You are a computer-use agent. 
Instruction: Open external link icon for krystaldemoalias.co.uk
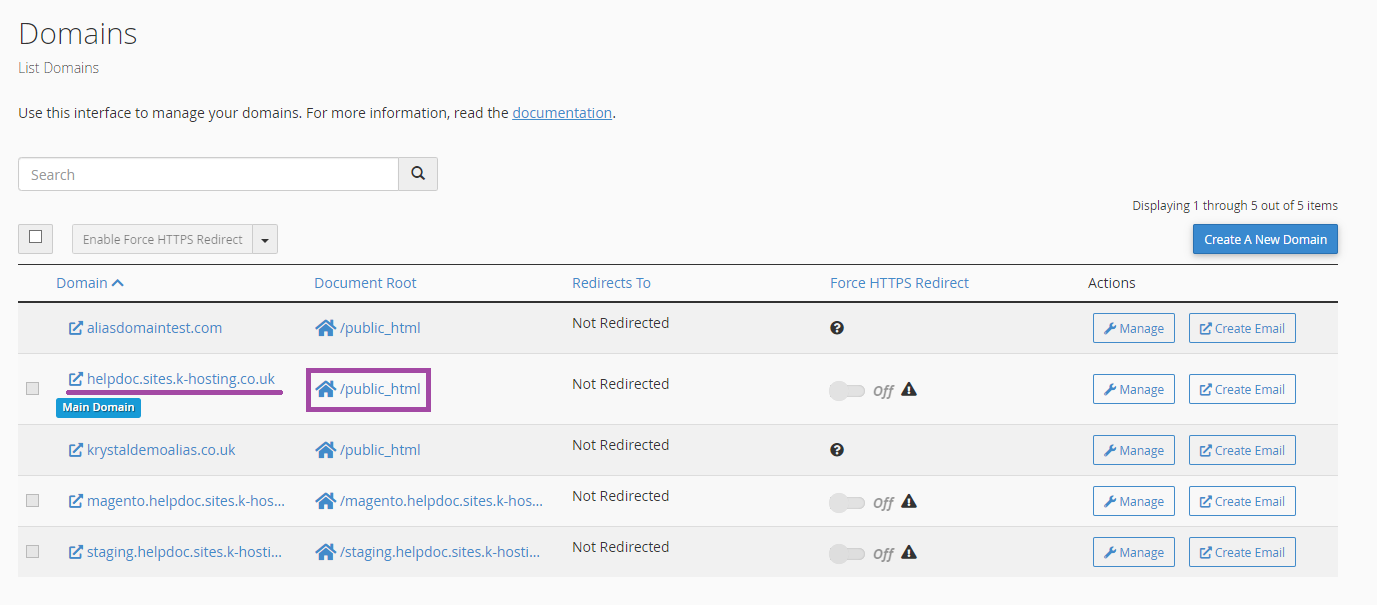pyautogui.click(x=75, y=450)
